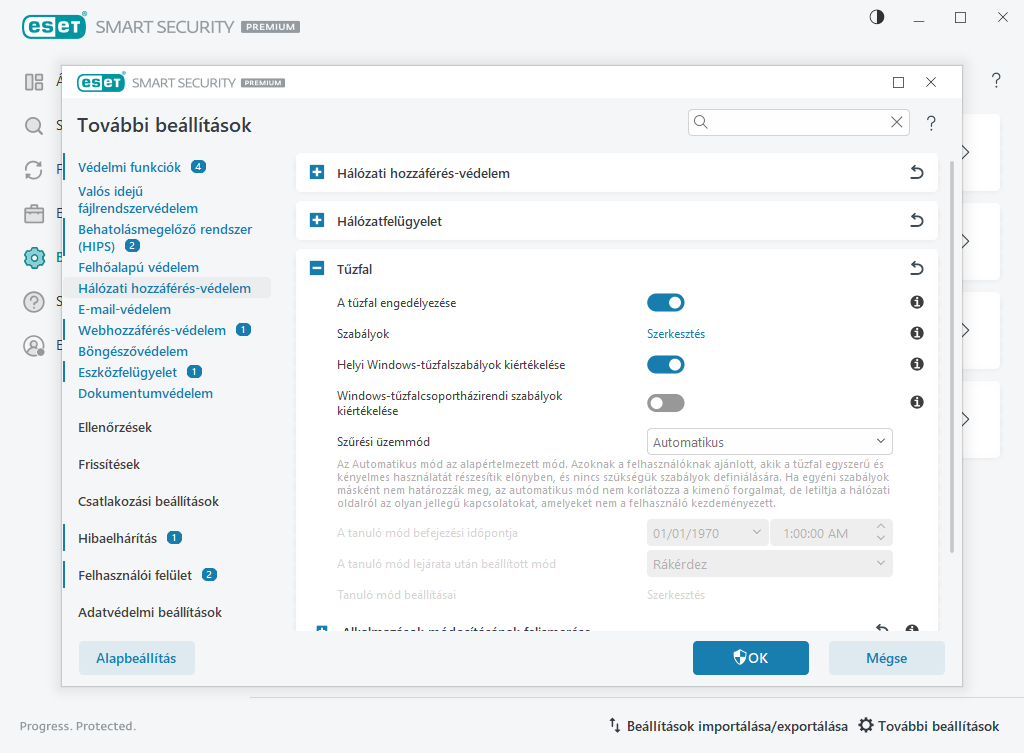Click the Szerkesztés link for Szabályok
This screenshot has width=1024, height=753.
click(x=676, y=333)
